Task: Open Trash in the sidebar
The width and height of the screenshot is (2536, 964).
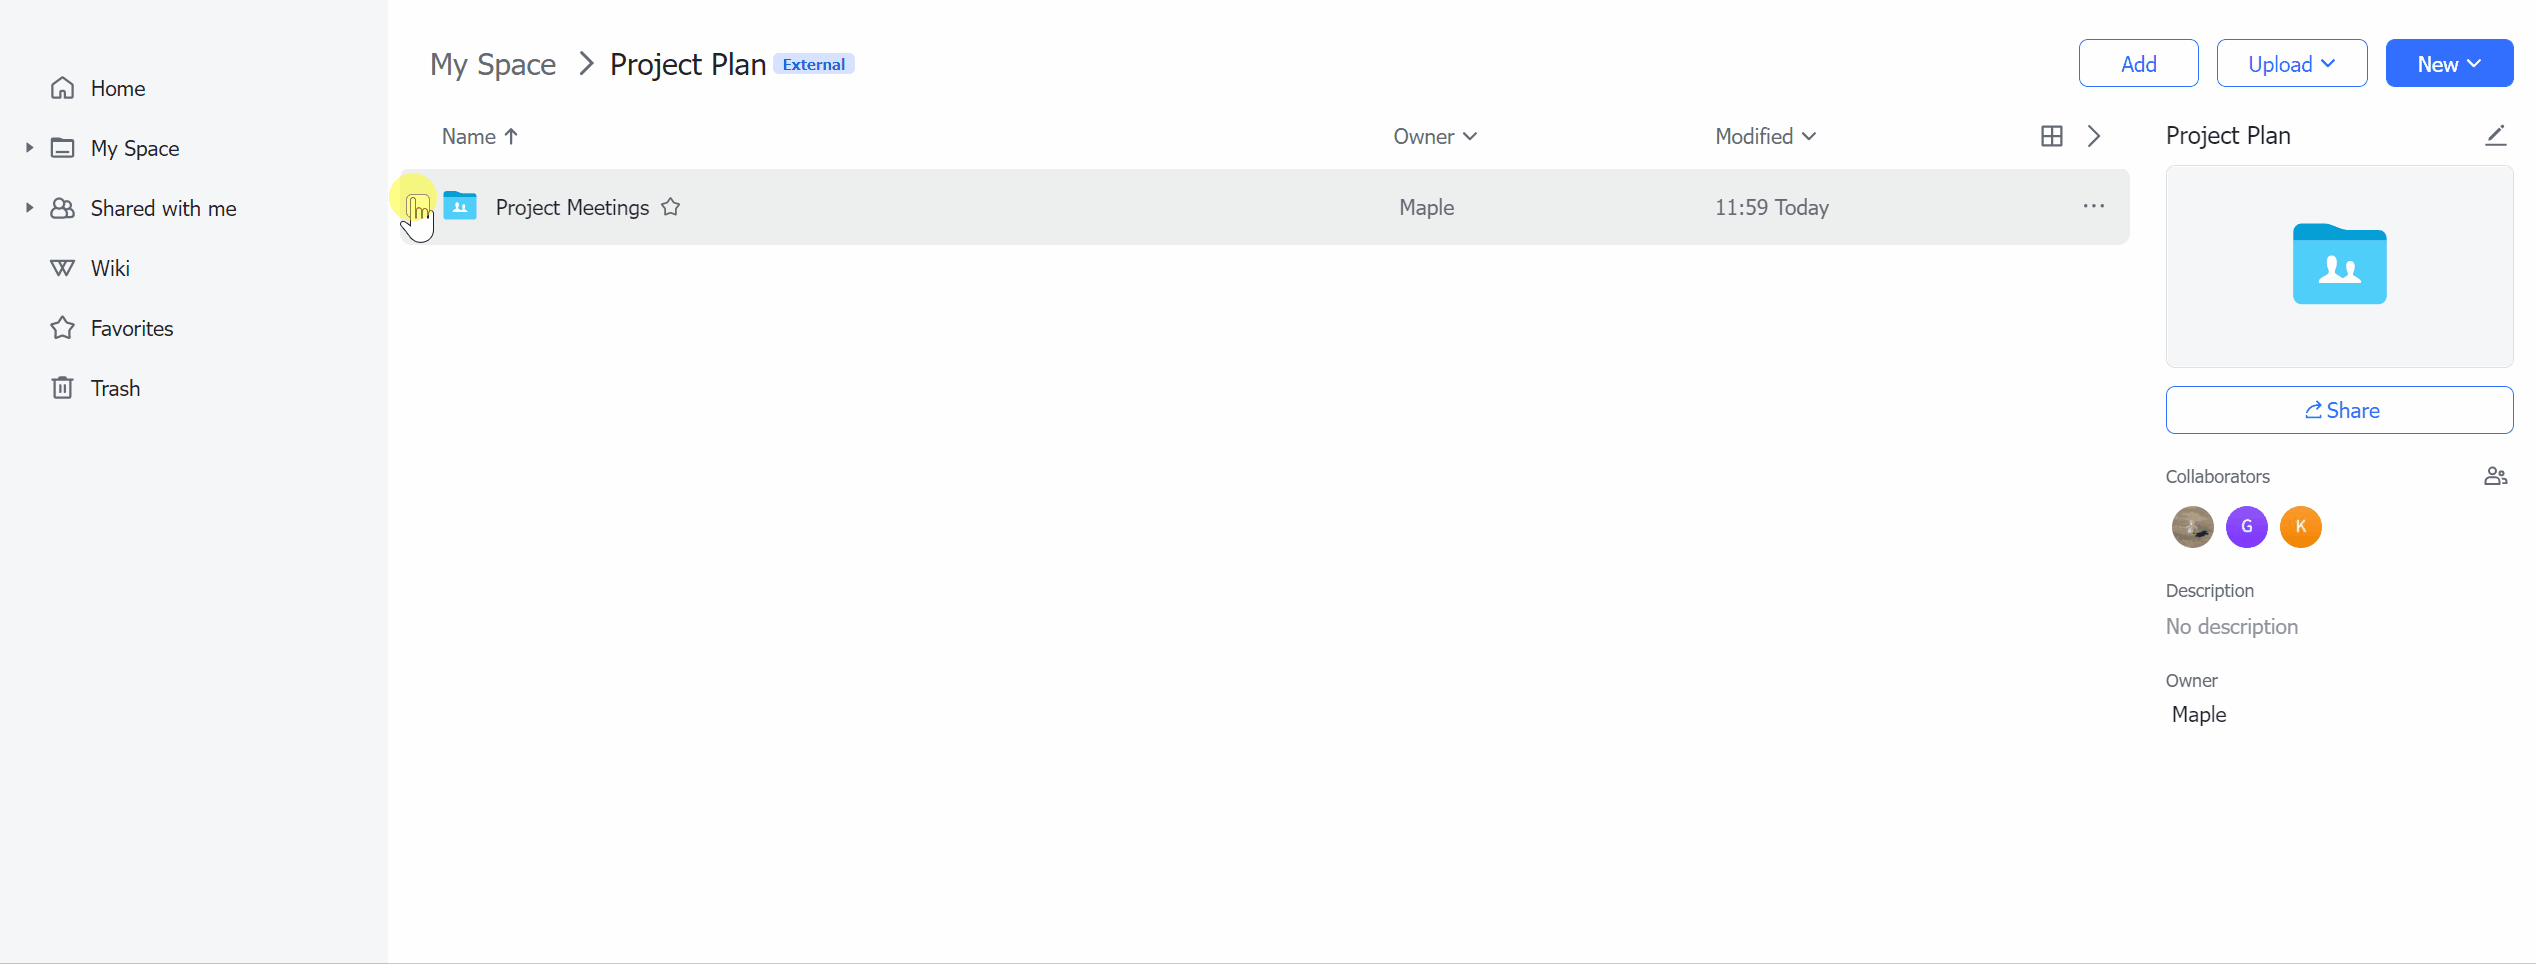Action: 115,388
